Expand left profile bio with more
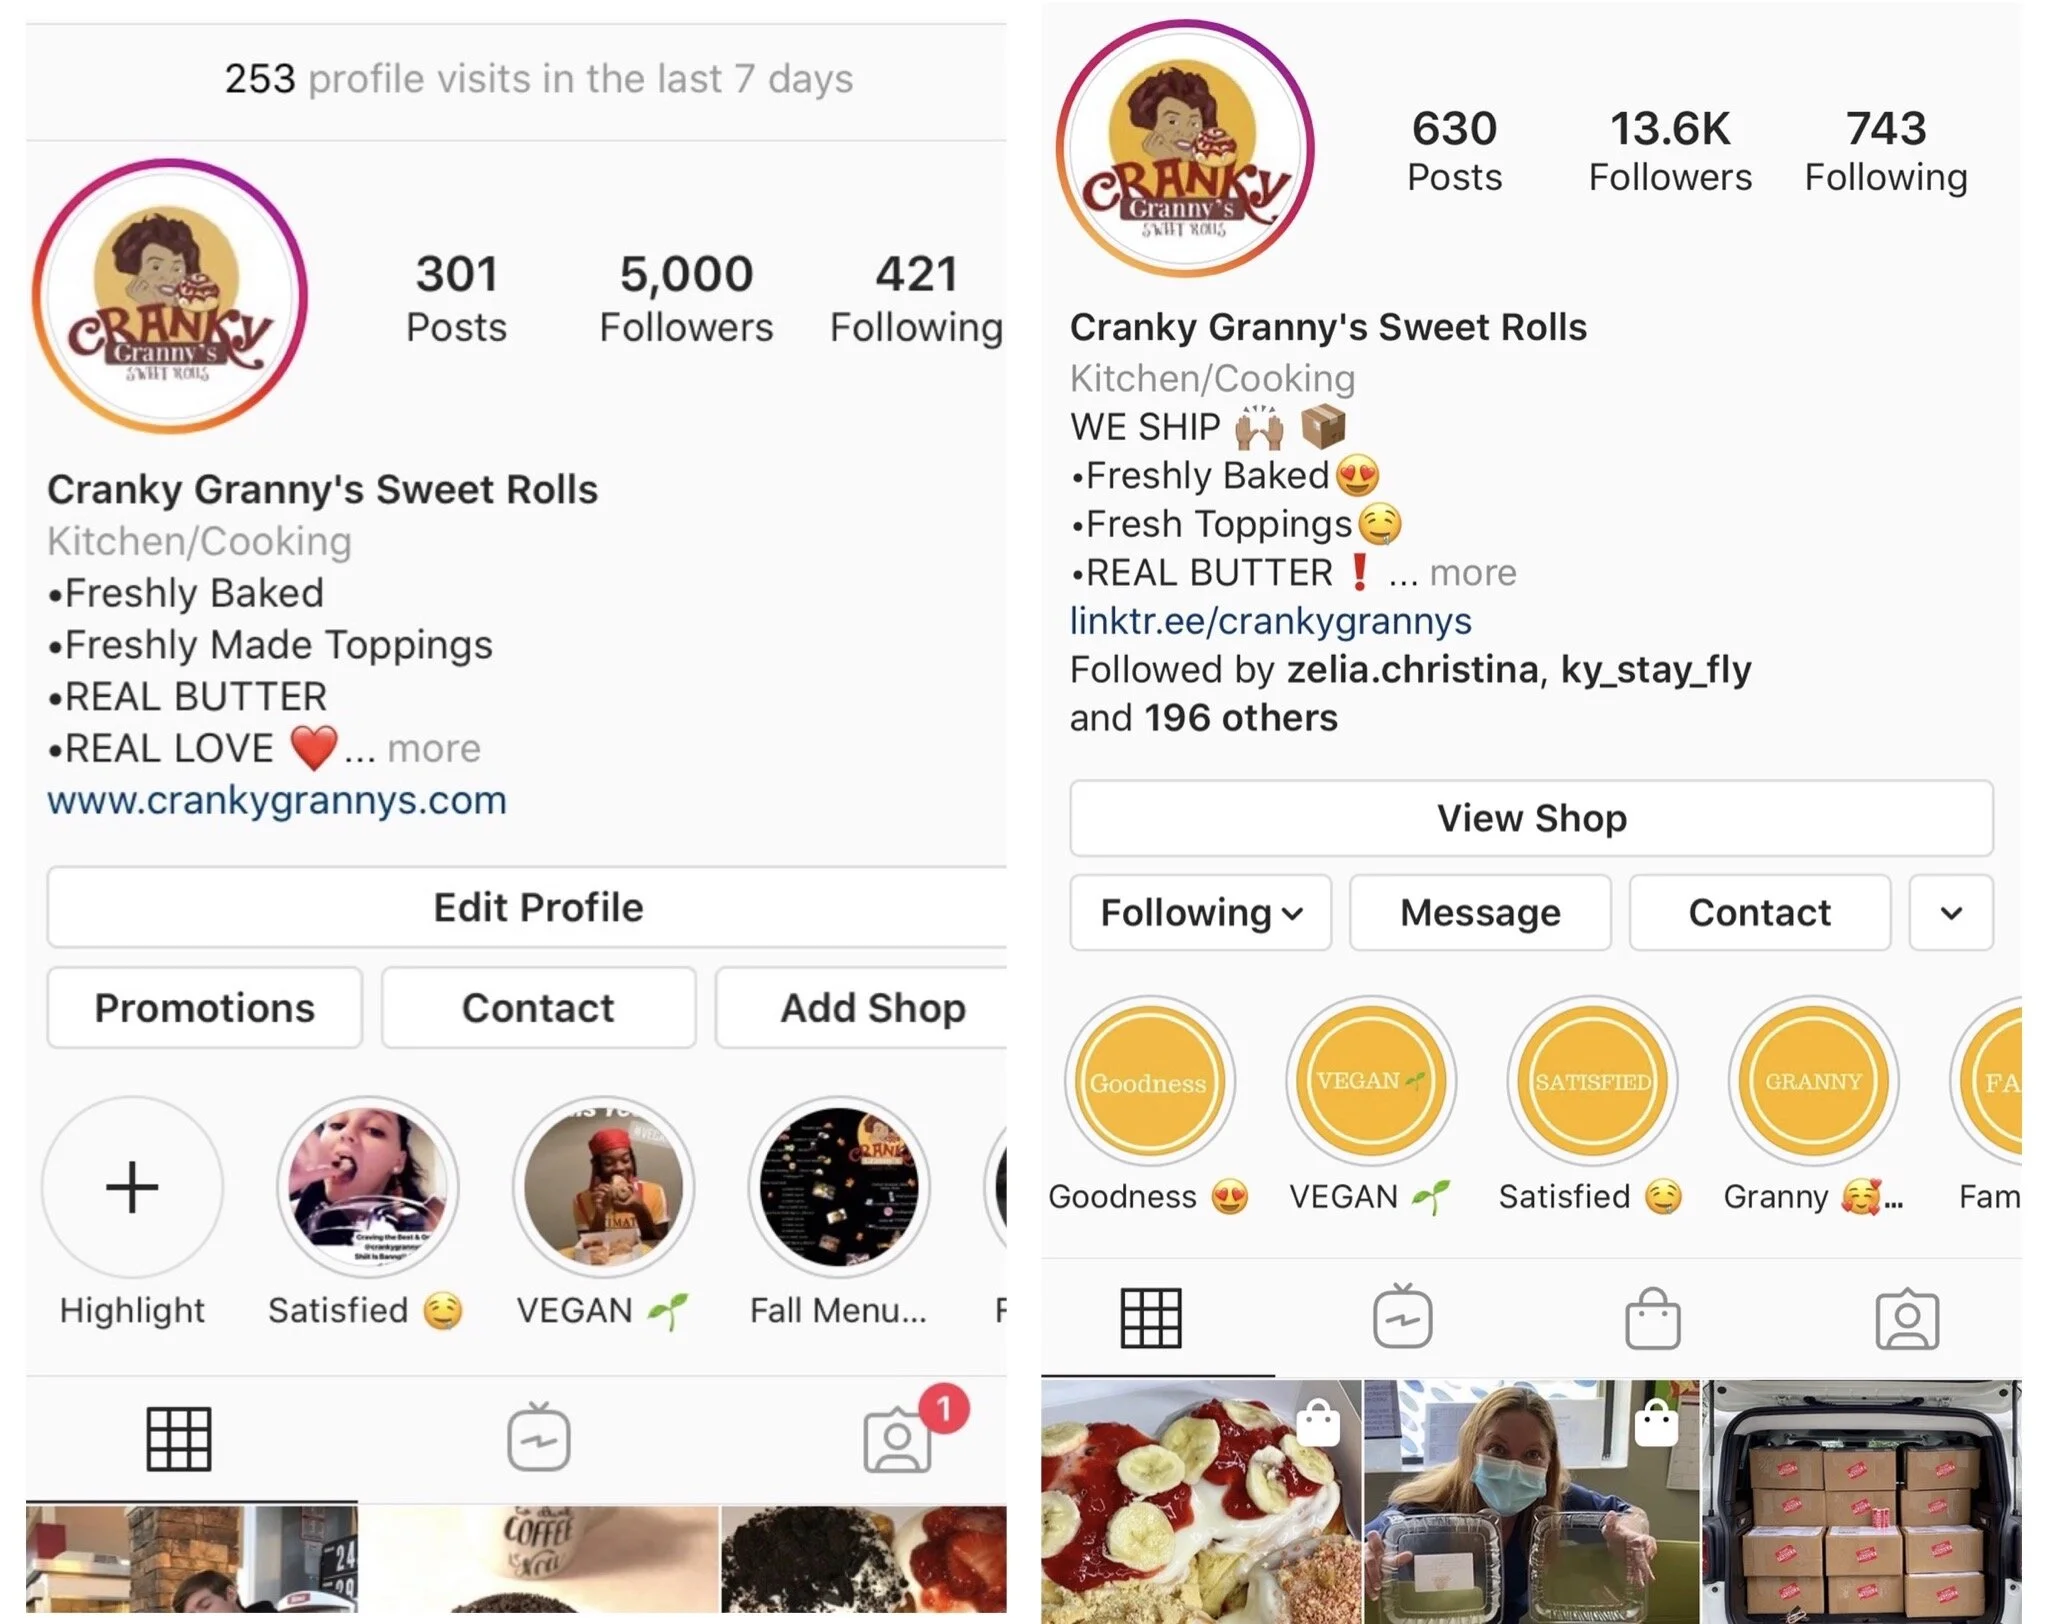 coord(434,748)
